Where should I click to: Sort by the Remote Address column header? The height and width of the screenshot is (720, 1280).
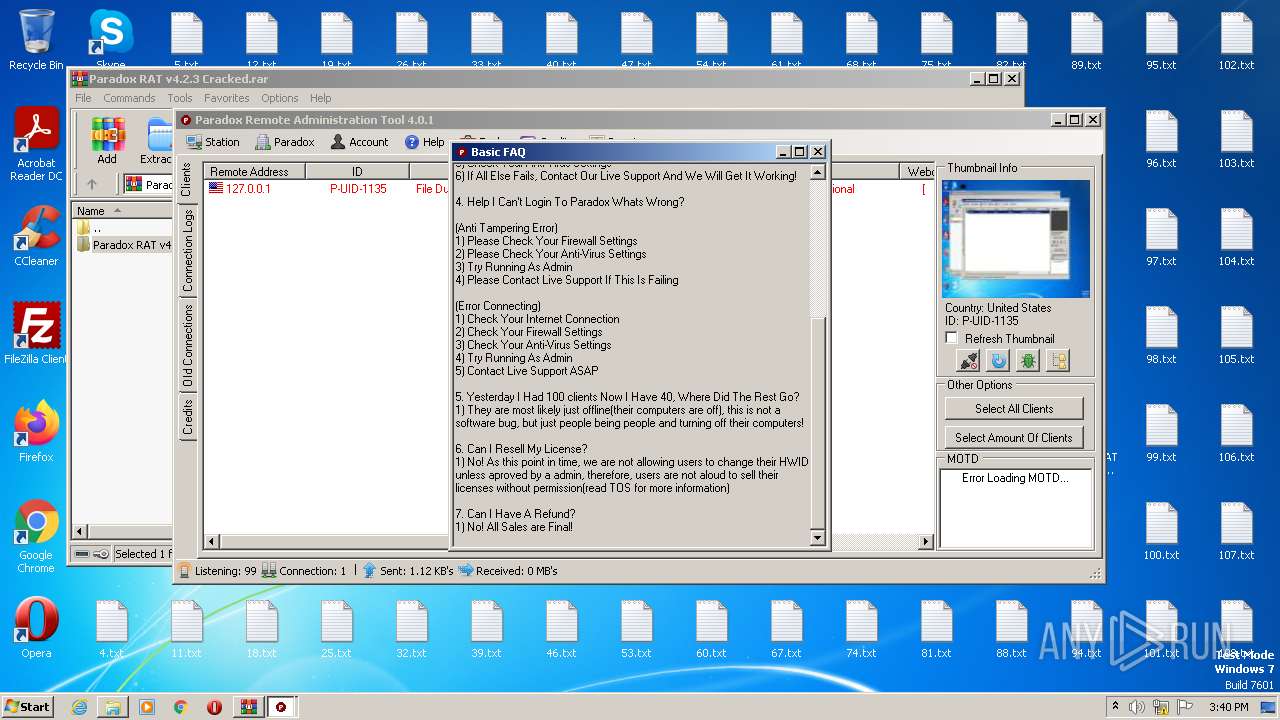pos(255,172)
